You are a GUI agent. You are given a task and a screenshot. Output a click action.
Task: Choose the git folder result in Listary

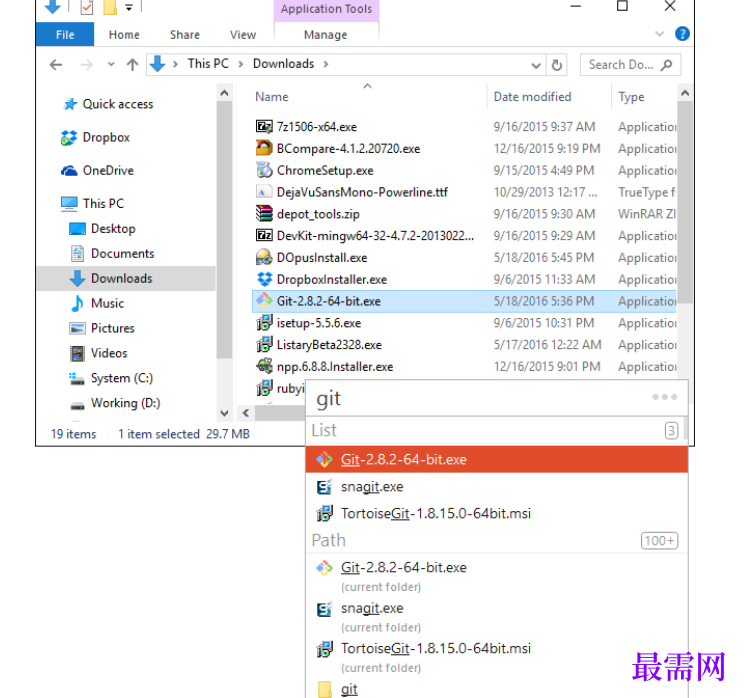click(496, 689)
